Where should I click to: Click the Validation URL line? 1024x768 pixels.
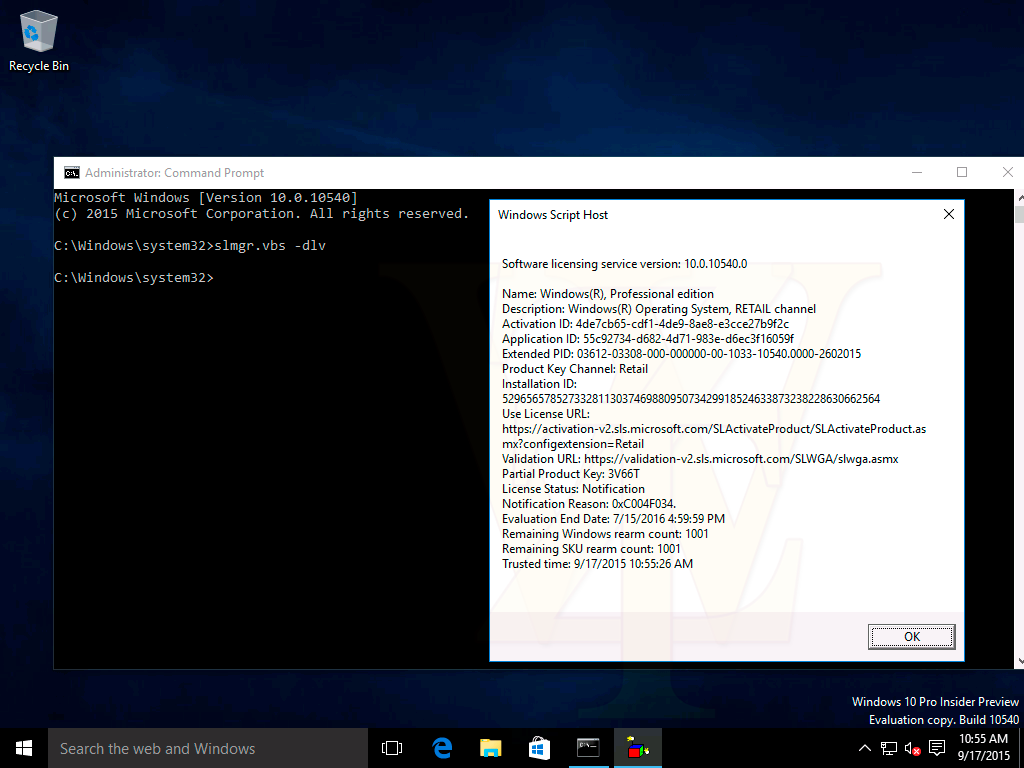pos(700,458)
